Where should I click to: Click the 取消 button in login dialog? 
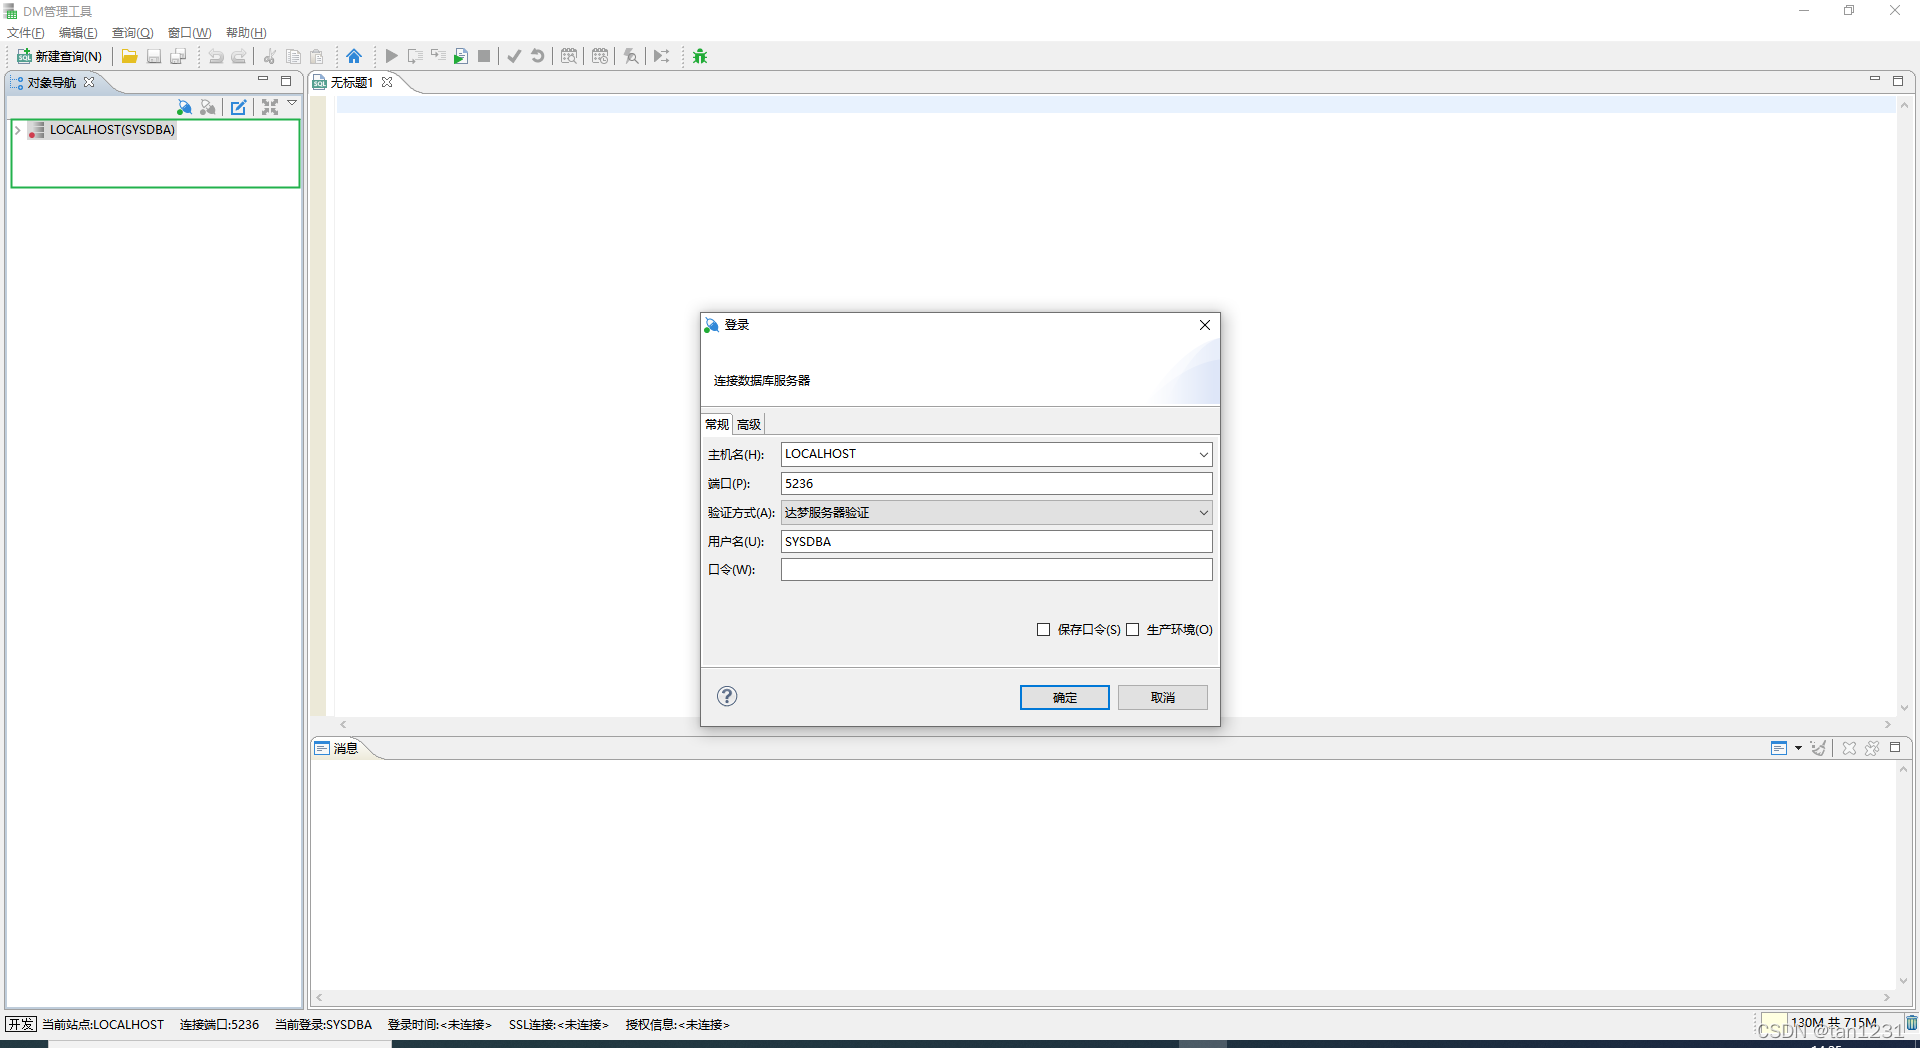[1162, 697]
